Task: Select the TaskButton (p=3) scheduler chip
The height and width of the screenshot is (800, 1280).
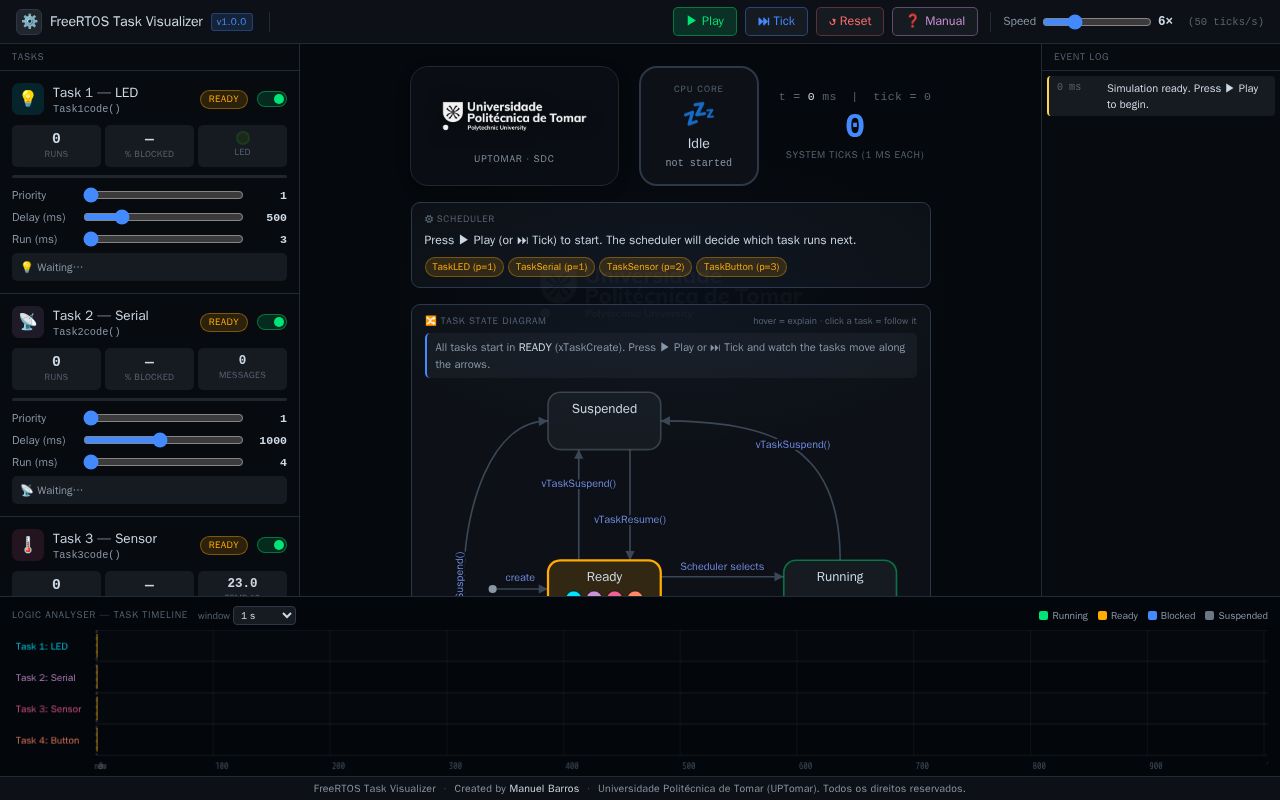Action: pyautogui.click(x=741, y=267)
